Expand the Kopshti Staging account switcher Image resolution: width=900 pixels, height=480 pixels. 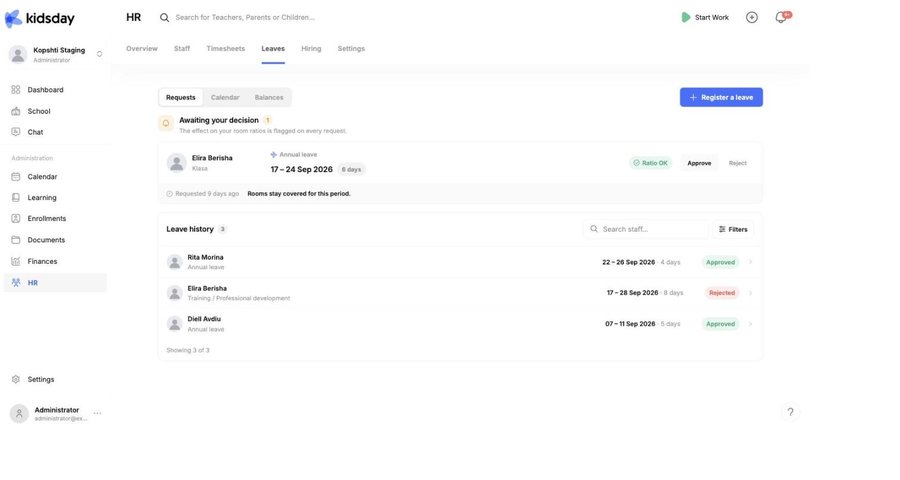click(x=99, y=54)
